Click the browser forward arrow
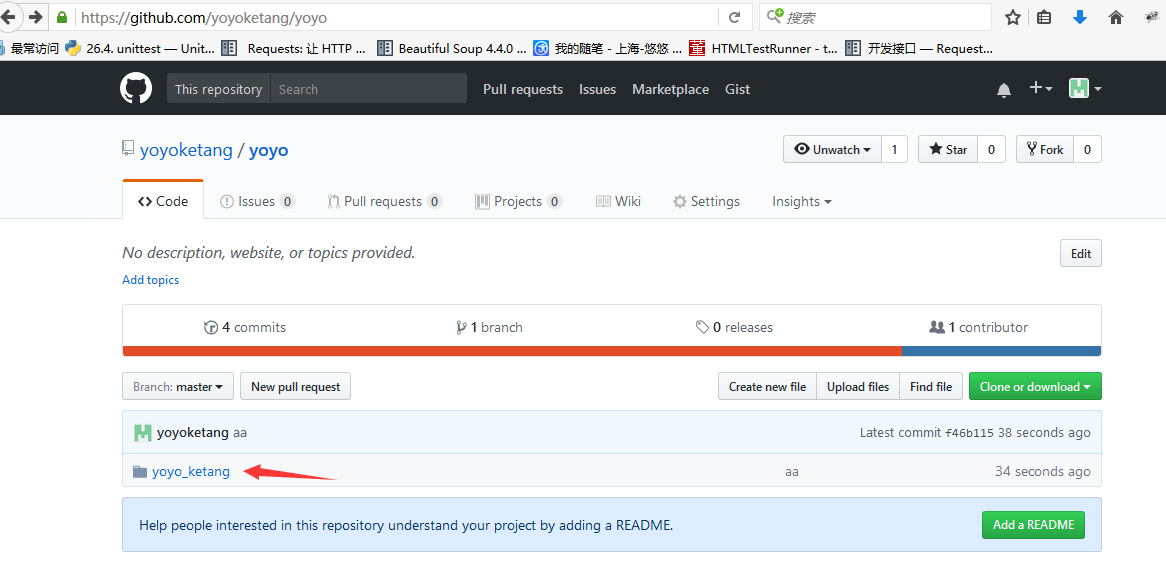 [35, 16]
